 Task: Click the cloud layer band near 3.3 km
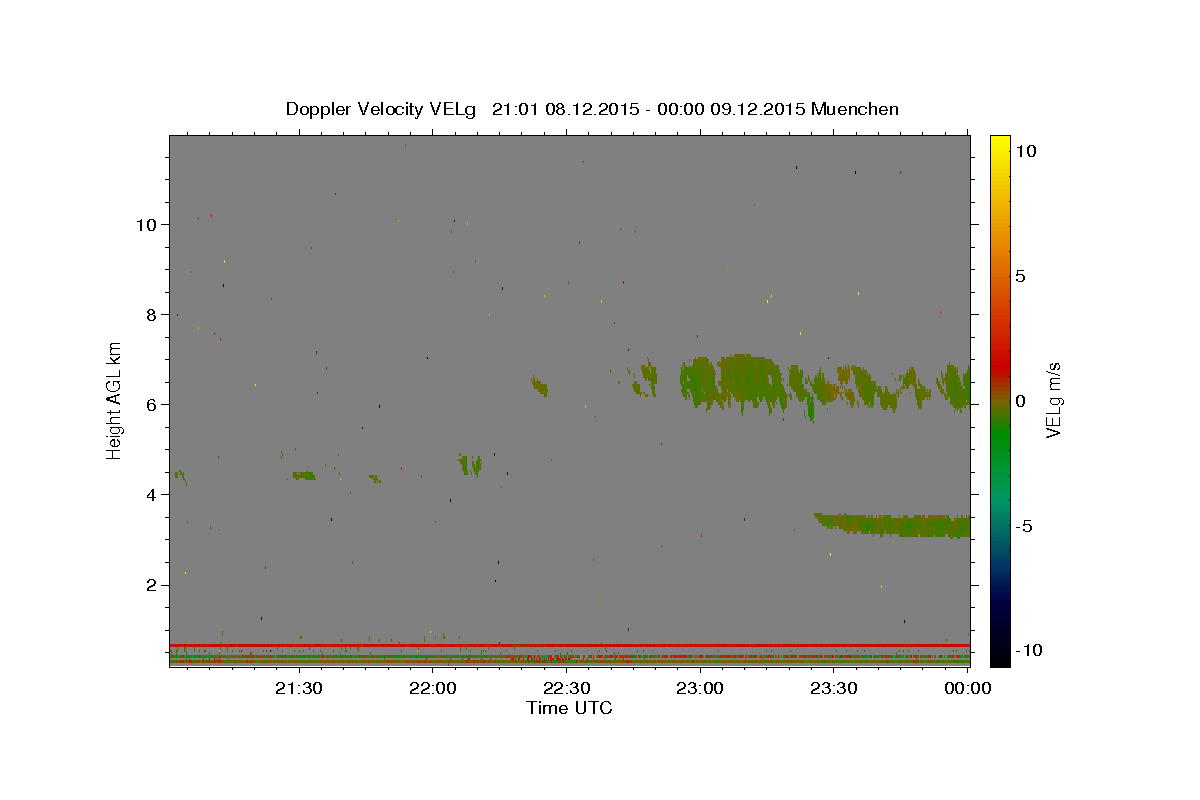coord(893,525)
